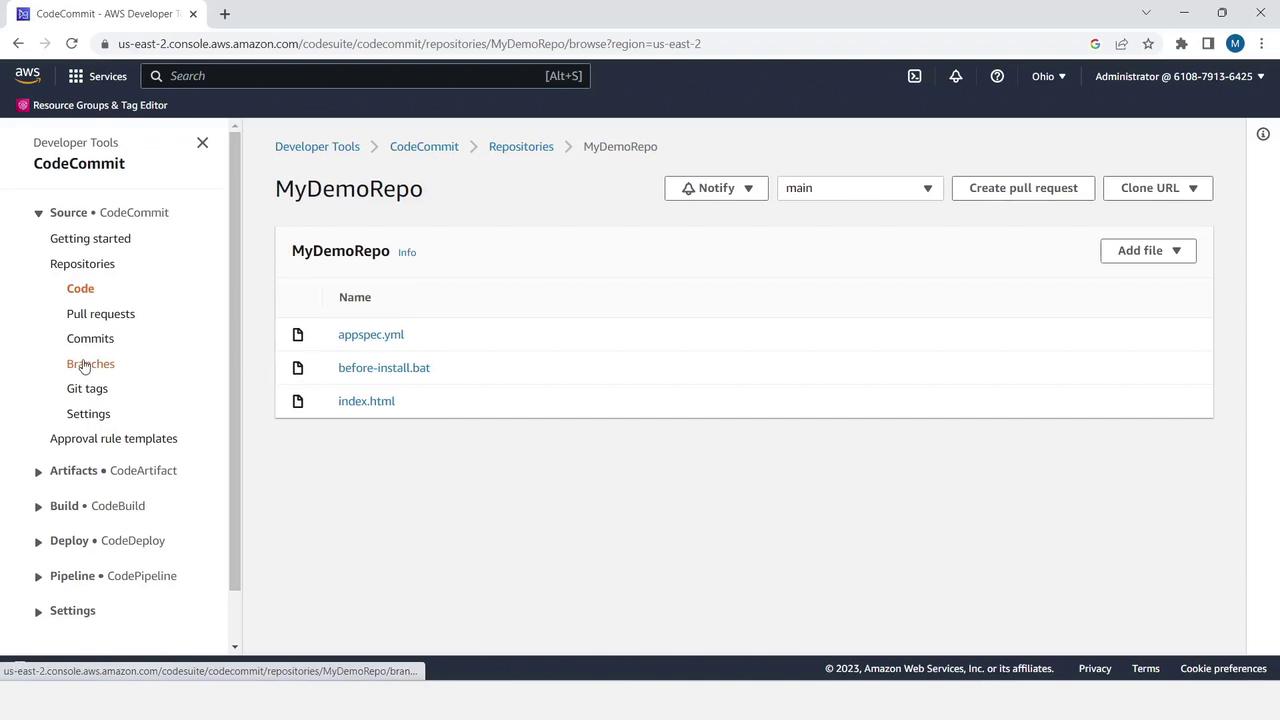
Task: Open the browser side panel icon
Action: click(1208, 44)
